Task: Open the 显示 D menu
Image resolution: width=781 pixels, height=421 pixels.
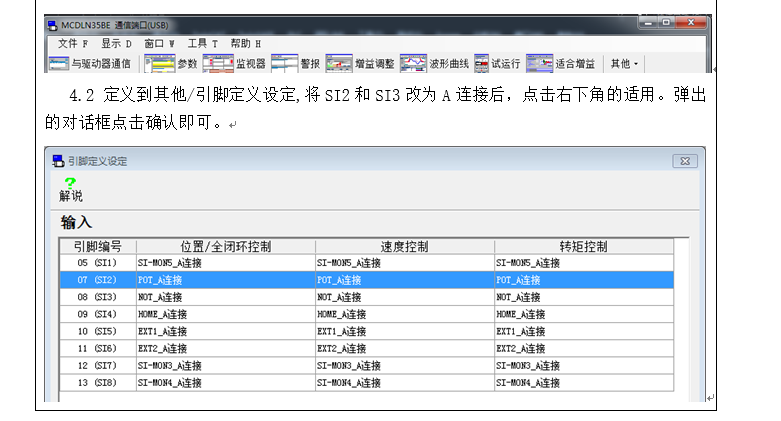Action: [116, 43]
